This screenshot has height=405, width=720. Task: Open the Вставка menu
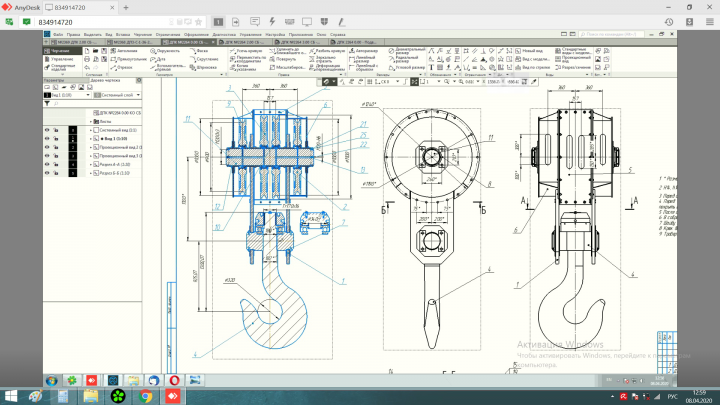(x=123, y=34)
